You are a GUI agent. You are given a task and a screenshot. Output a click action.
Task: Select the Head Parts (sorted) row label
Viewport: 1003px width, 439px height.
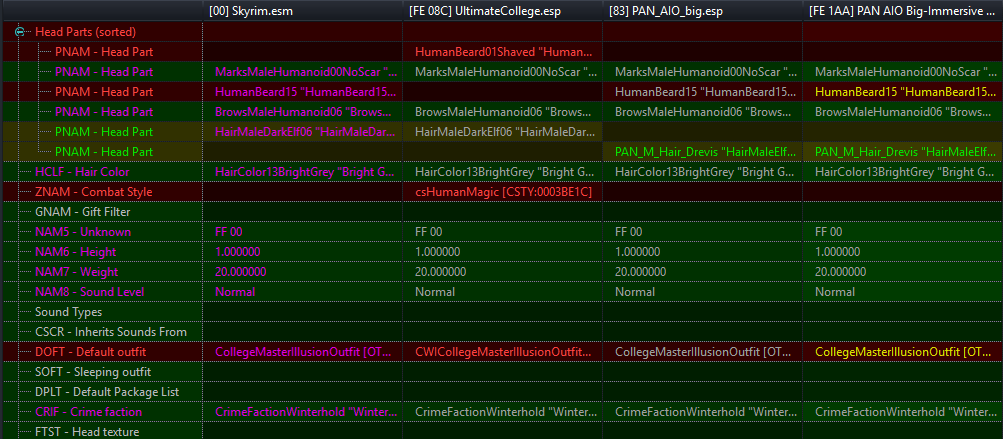(x=85, y=31)
